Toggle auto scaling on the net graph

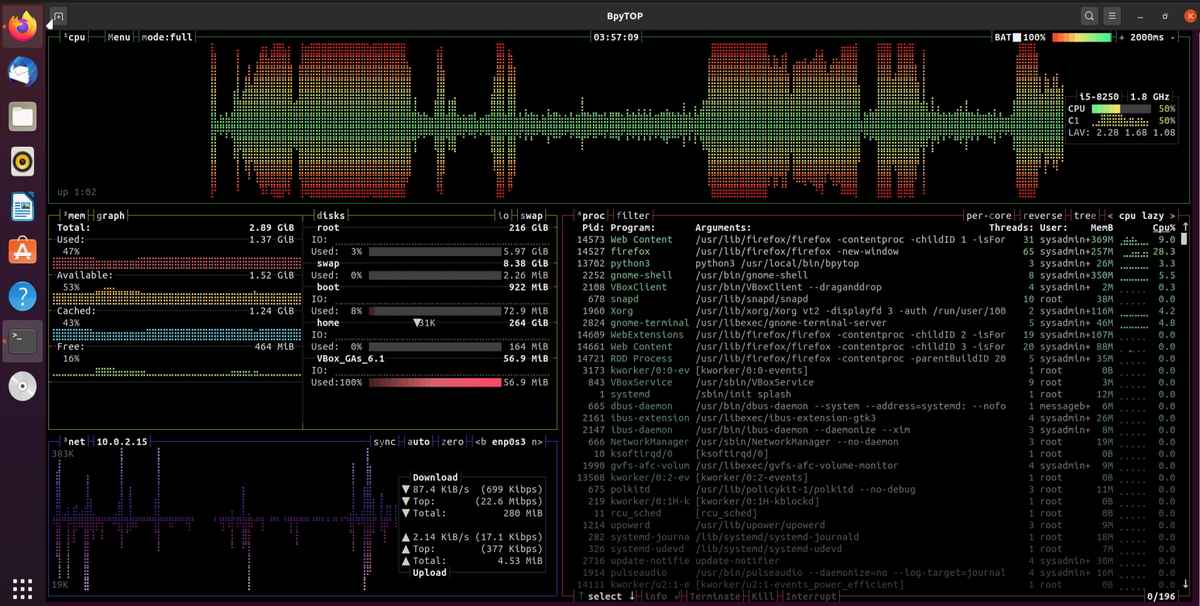(x=417, y=441)
